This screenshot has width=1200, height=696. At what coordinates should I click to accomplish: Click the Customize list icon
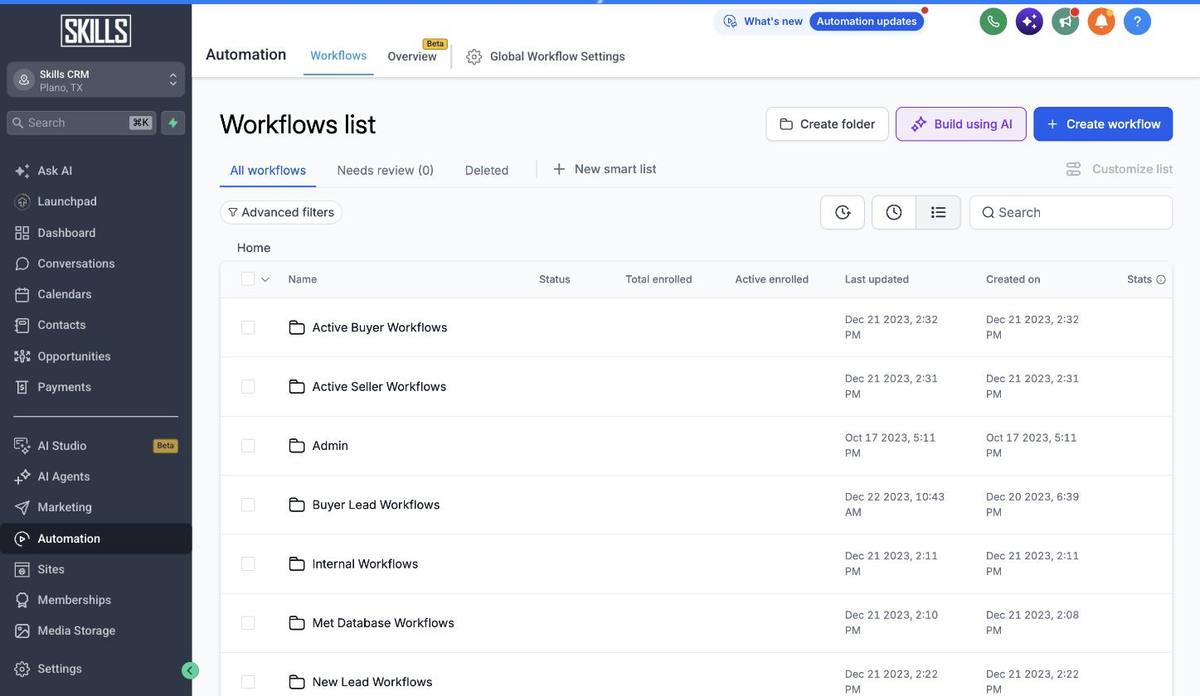tap(1073, 169)
